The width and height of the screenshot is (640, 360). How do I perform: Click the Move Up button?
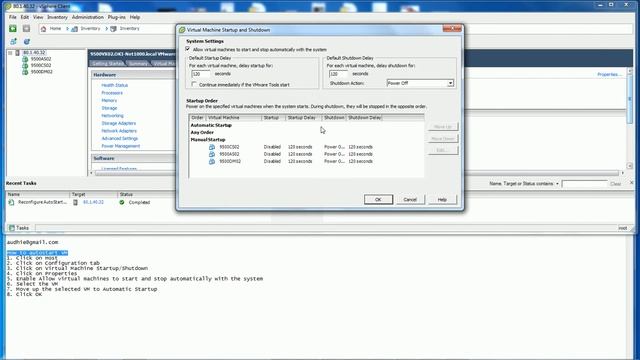[x=443, y=127]
